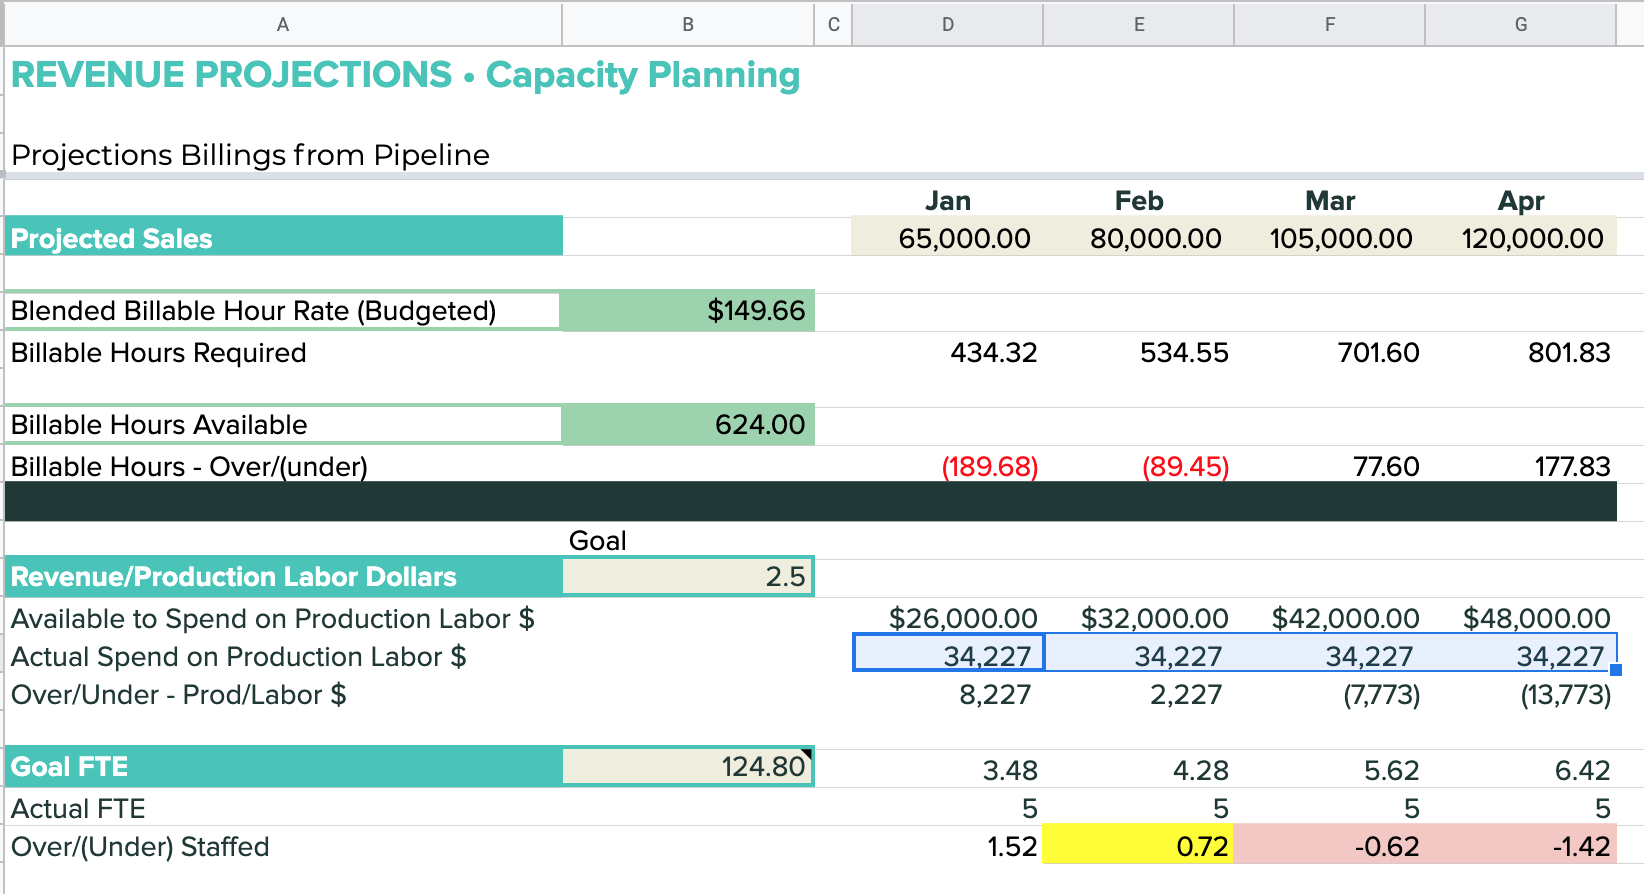Select the pink-highlighted -1.42 staffing cell
The width and height of the screenshot is (1644, 894).
(x=1520, y=846)
